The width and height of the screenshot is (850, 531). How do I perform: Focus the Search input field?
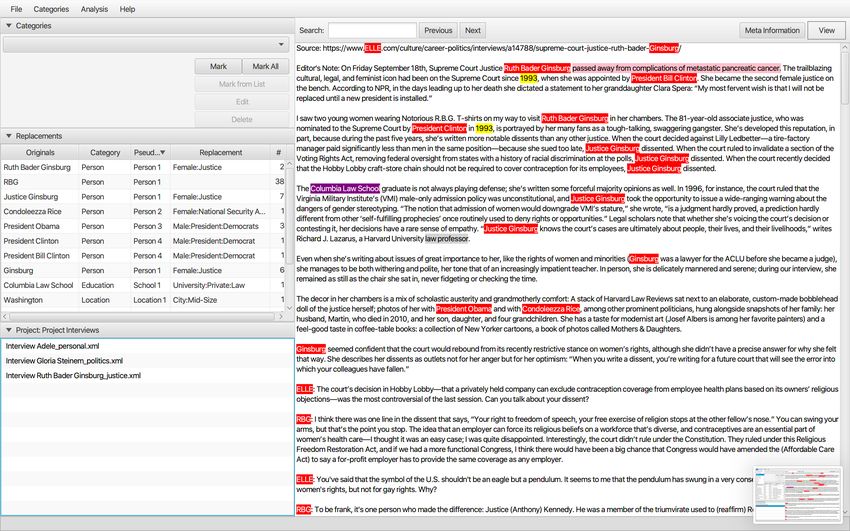pos(372,30)
